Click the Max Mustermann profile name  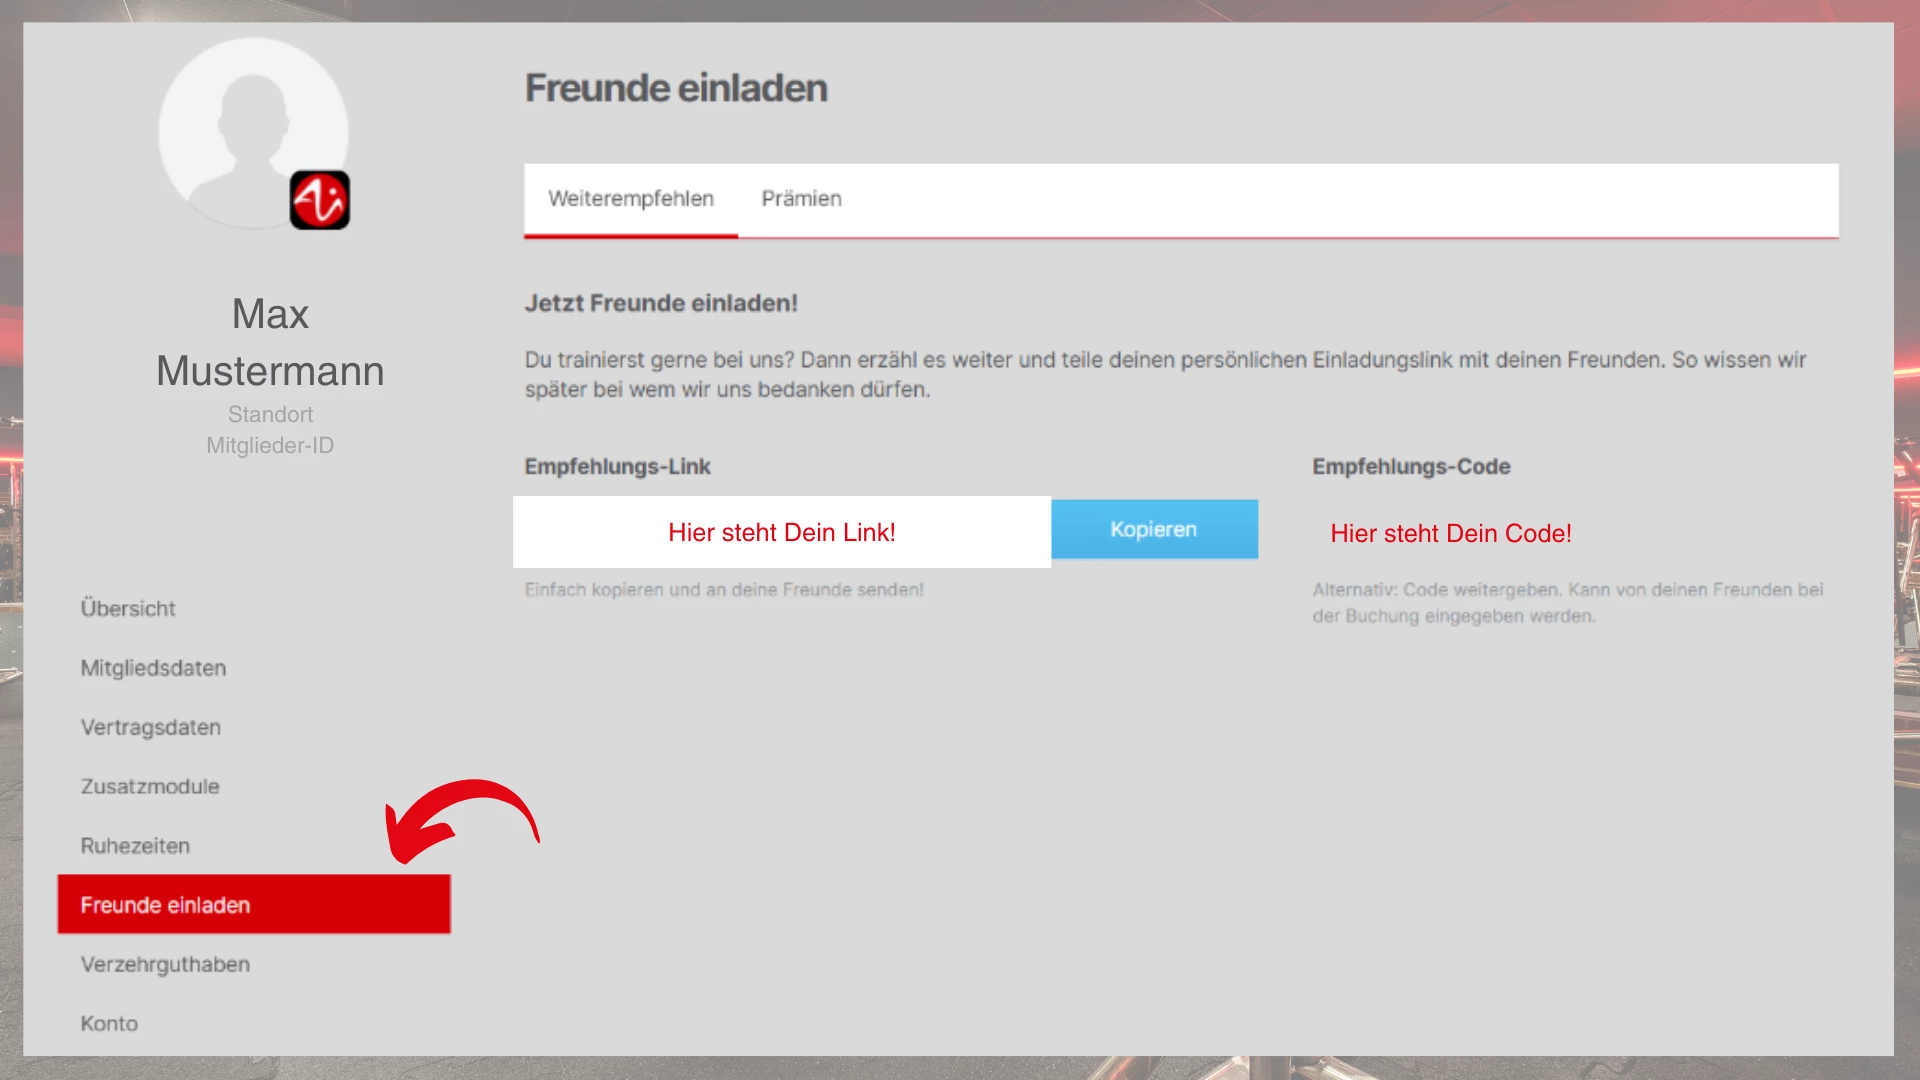tap(270, 343)
